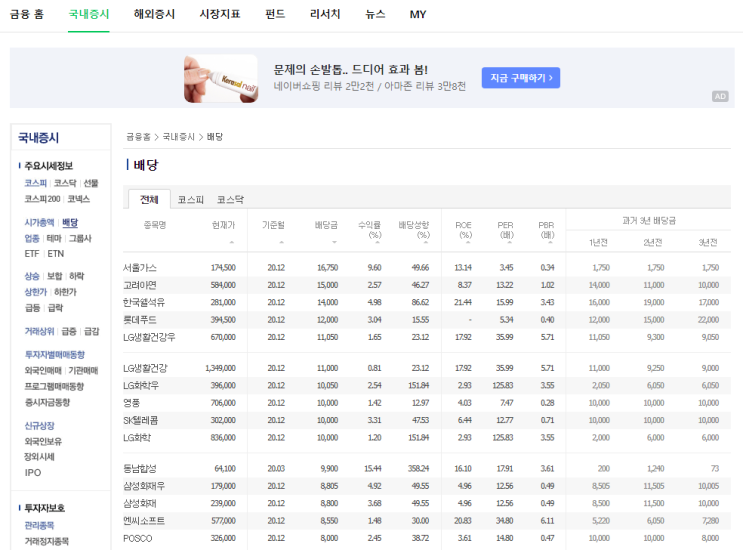Open stock 삼성화재우 in table
Viewport: 743px width, 550px height.
[144, 486]
